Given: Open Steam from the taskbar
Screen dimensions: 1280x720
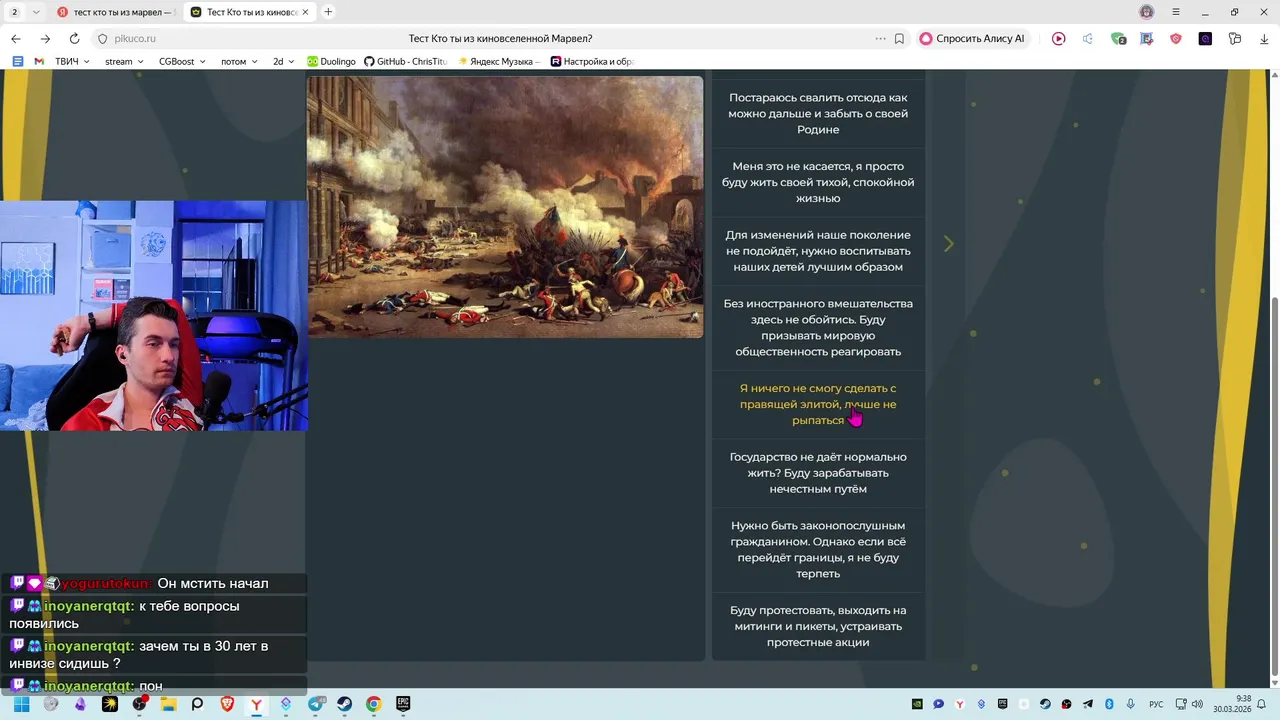Looking at the screenshot, I should 344,704.
